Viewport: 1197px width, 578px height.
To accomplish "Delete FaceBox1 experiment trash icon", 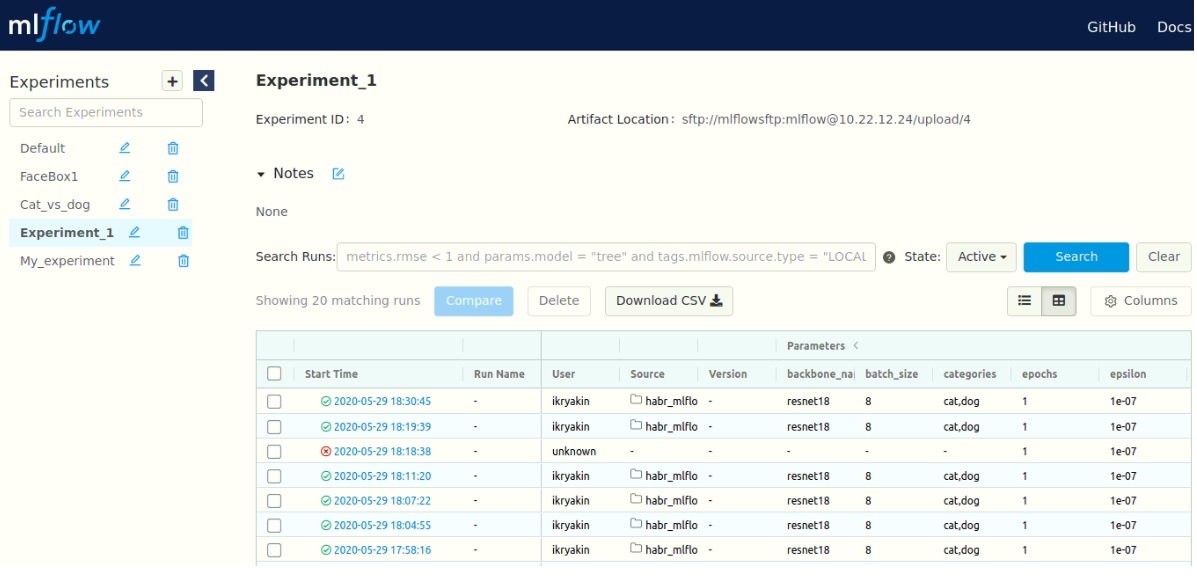I will pyautogui.click(x=173, y=176).
